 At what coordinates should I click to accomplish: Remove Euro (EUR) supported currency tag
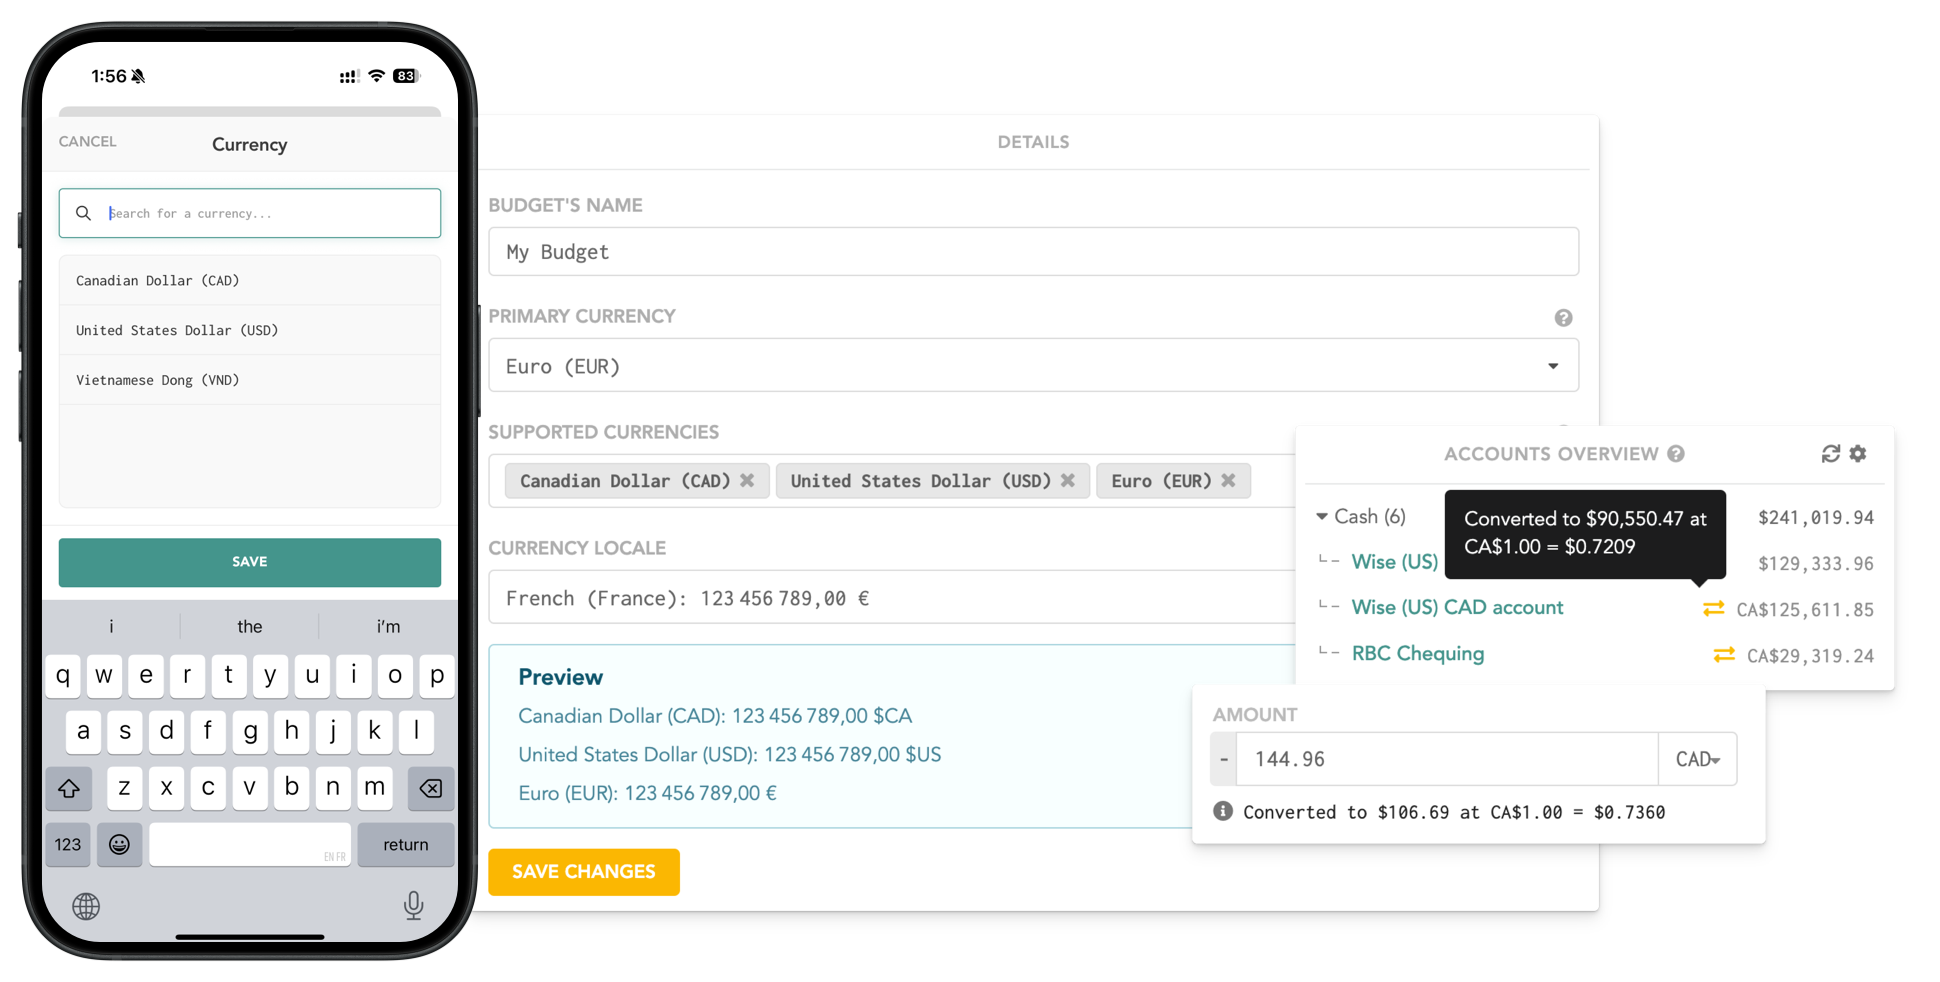coord(1228,481)
